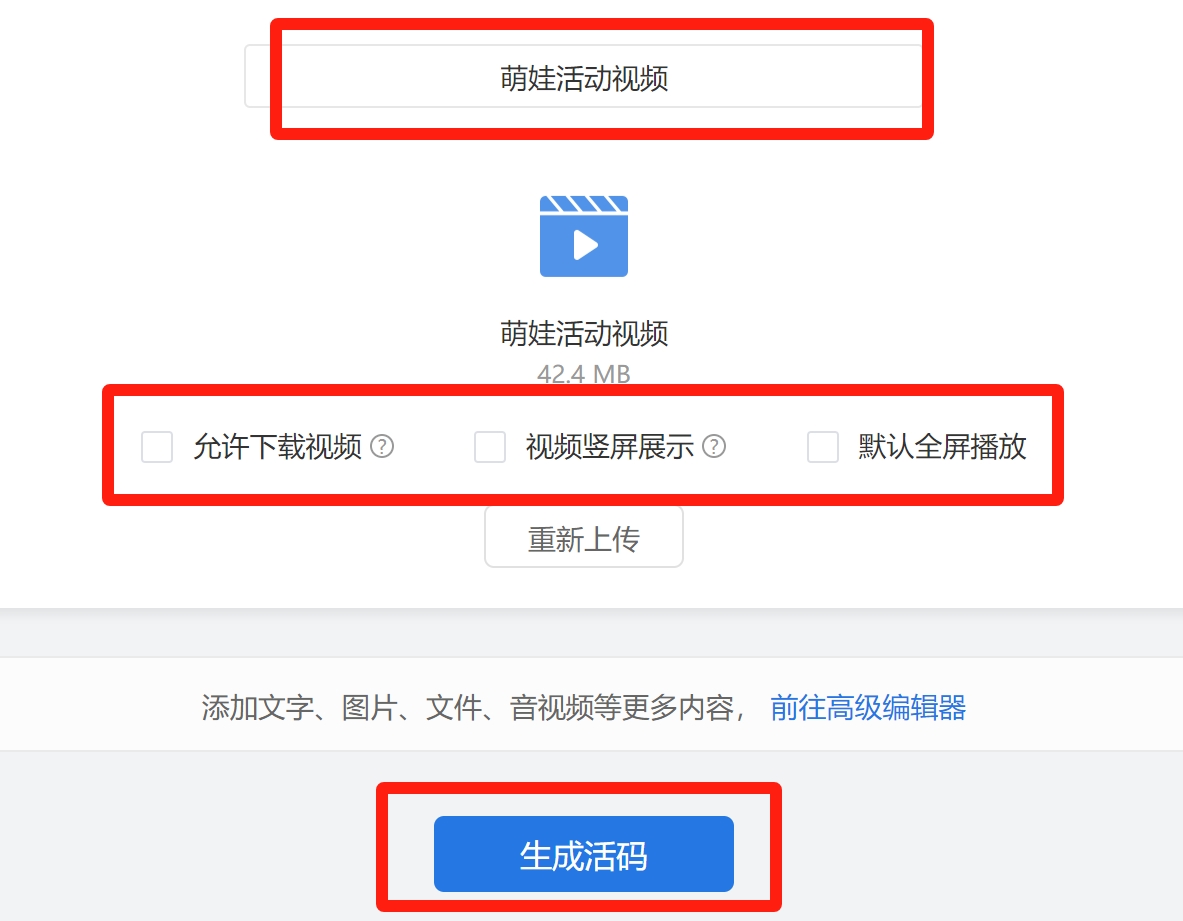
Task: Click the file name under the video icon
Action: coord(583,333)
